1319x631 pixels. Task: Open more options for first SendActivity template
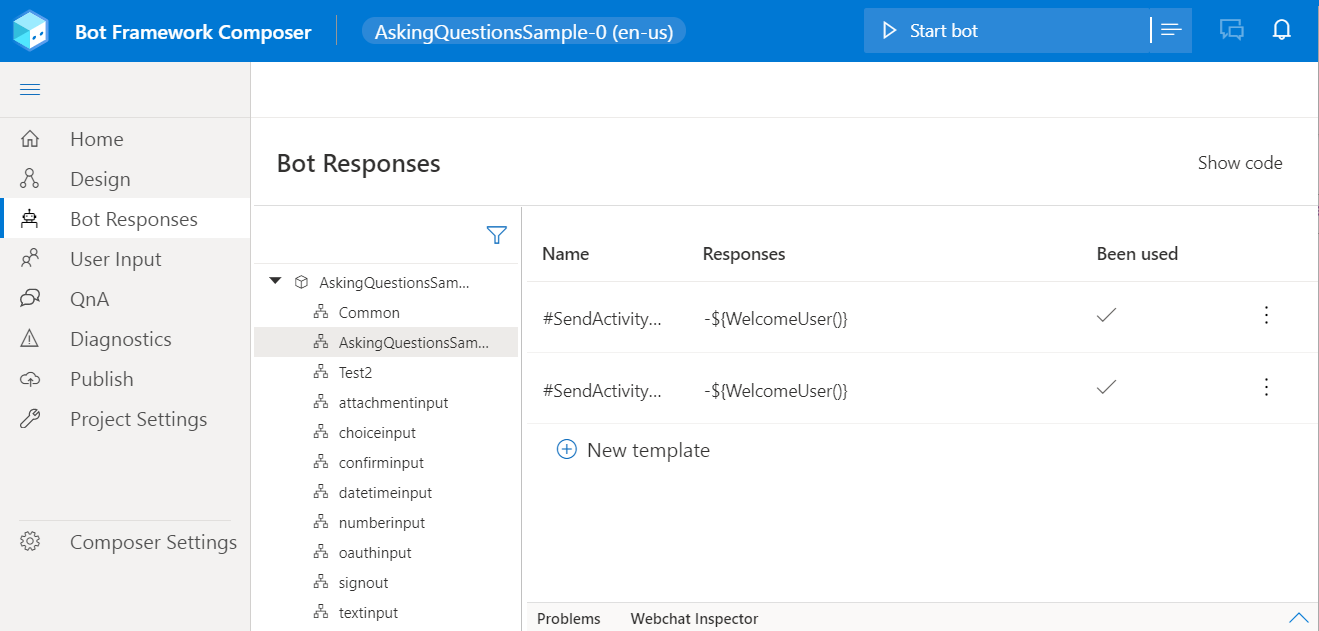(x=1266, y=316)
